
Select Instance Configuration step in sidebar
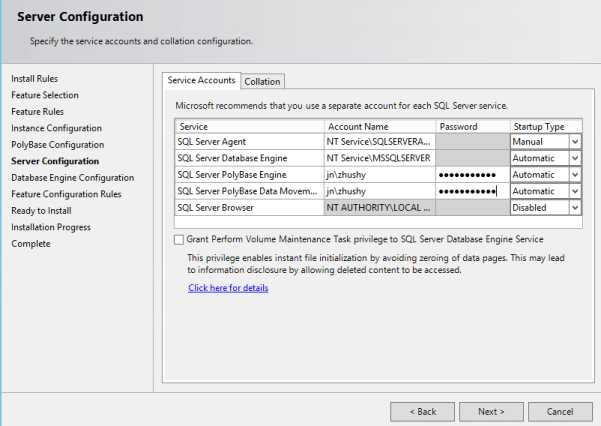pos(56,128)
